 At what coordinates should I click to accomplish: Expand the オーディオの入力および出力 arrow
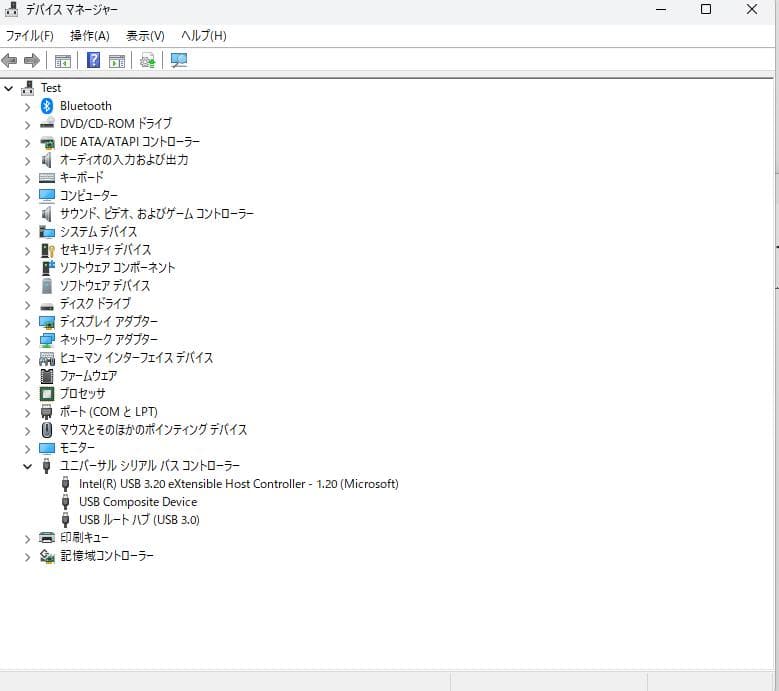click(x=27, y=160)
